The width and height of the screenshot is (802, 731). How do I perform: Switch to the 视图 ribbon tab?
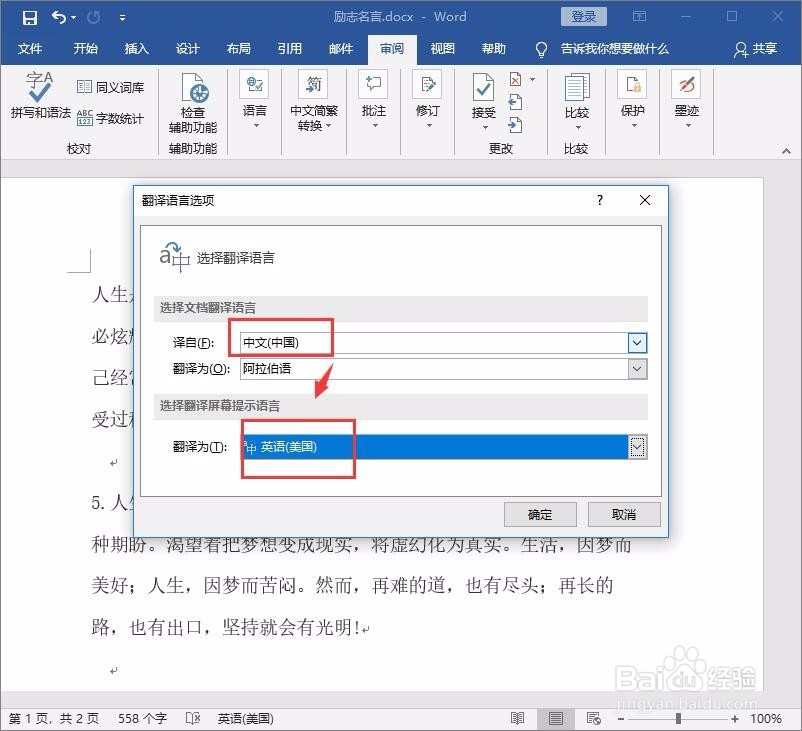click(441, 49)
